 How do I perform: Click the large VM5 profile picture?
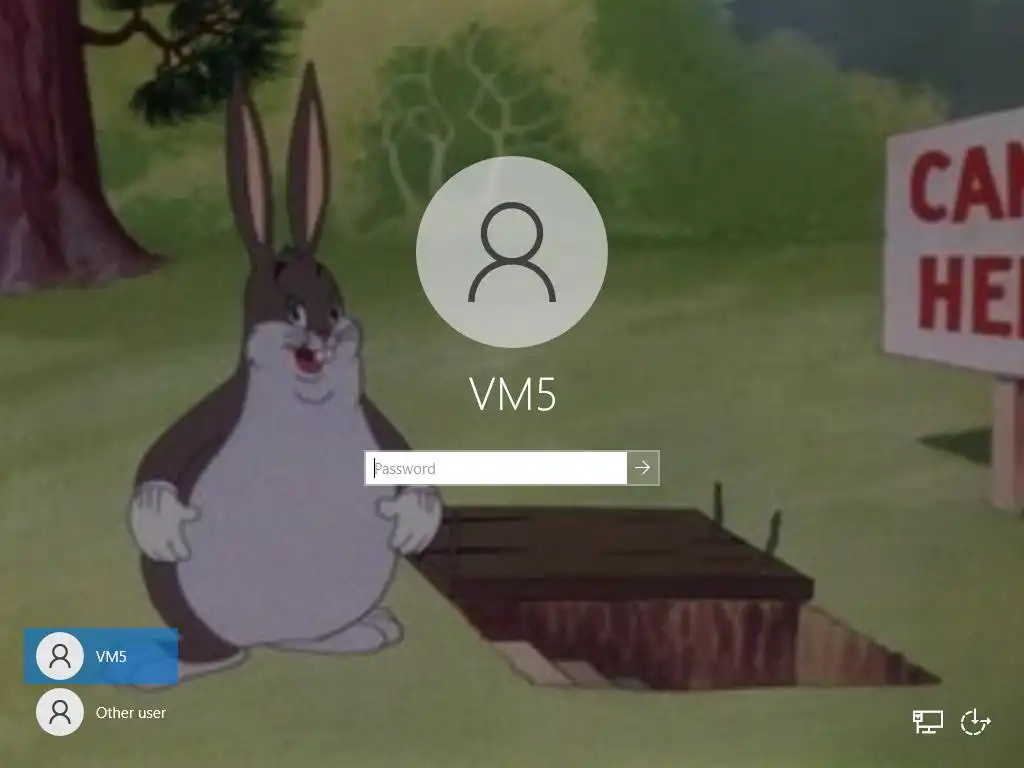(512, 251)
